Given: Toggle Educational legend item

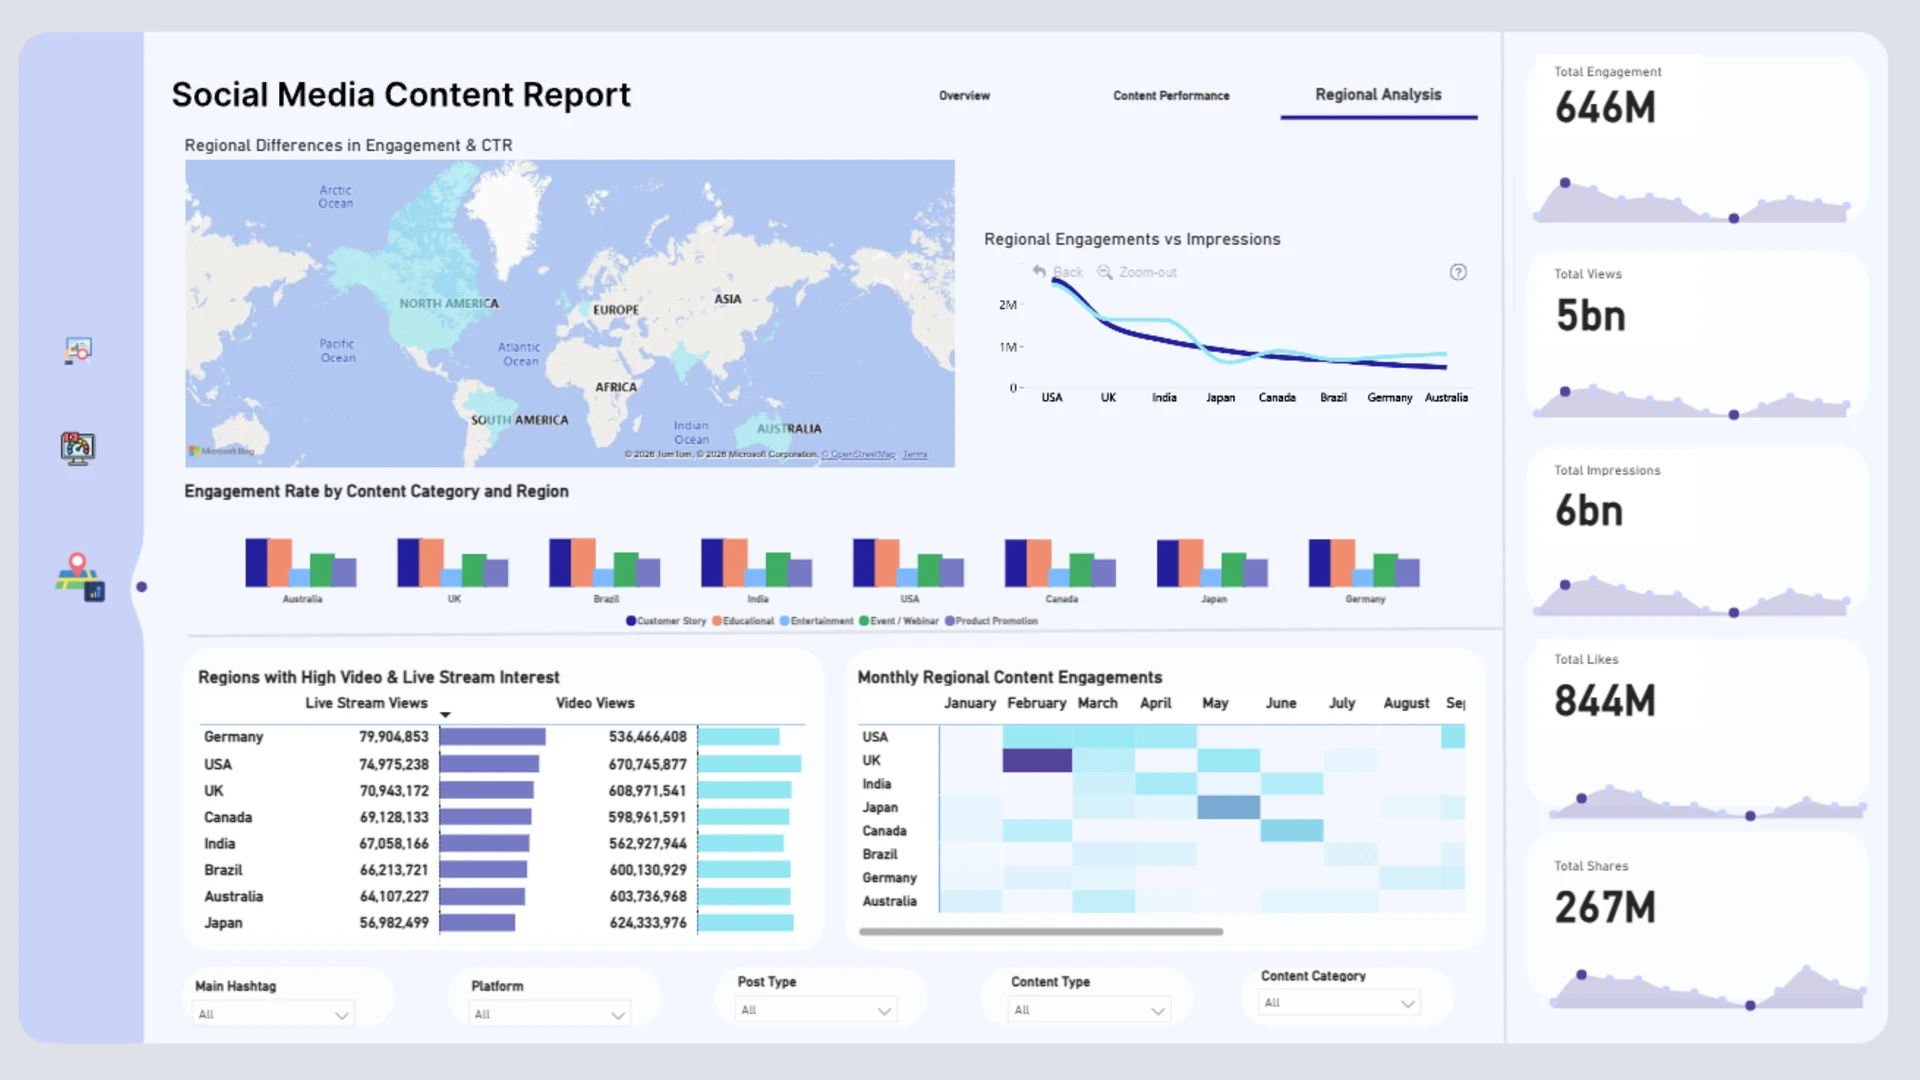Looking at the screenshot, I should tap(743, 621).
